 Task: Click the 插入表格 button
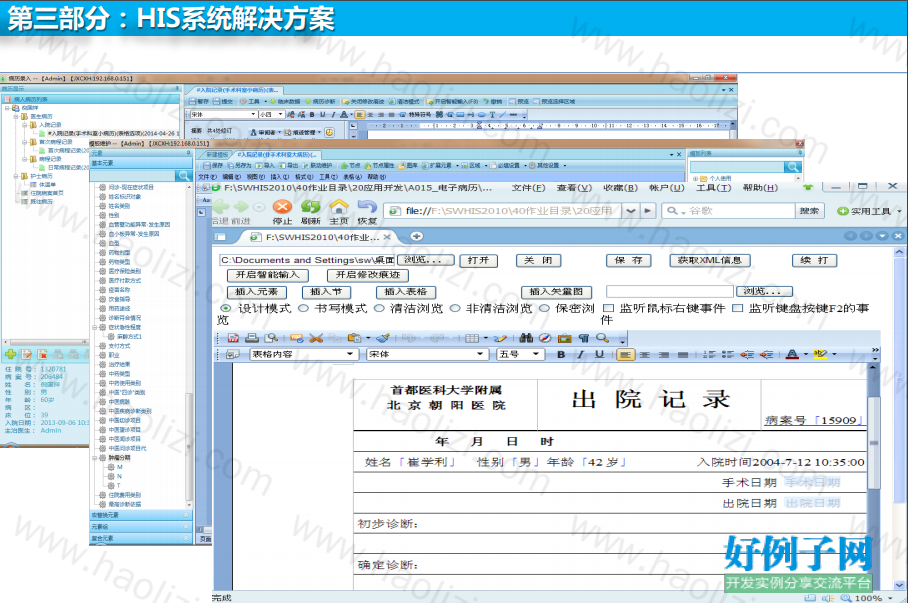click(x=405, y=292)
